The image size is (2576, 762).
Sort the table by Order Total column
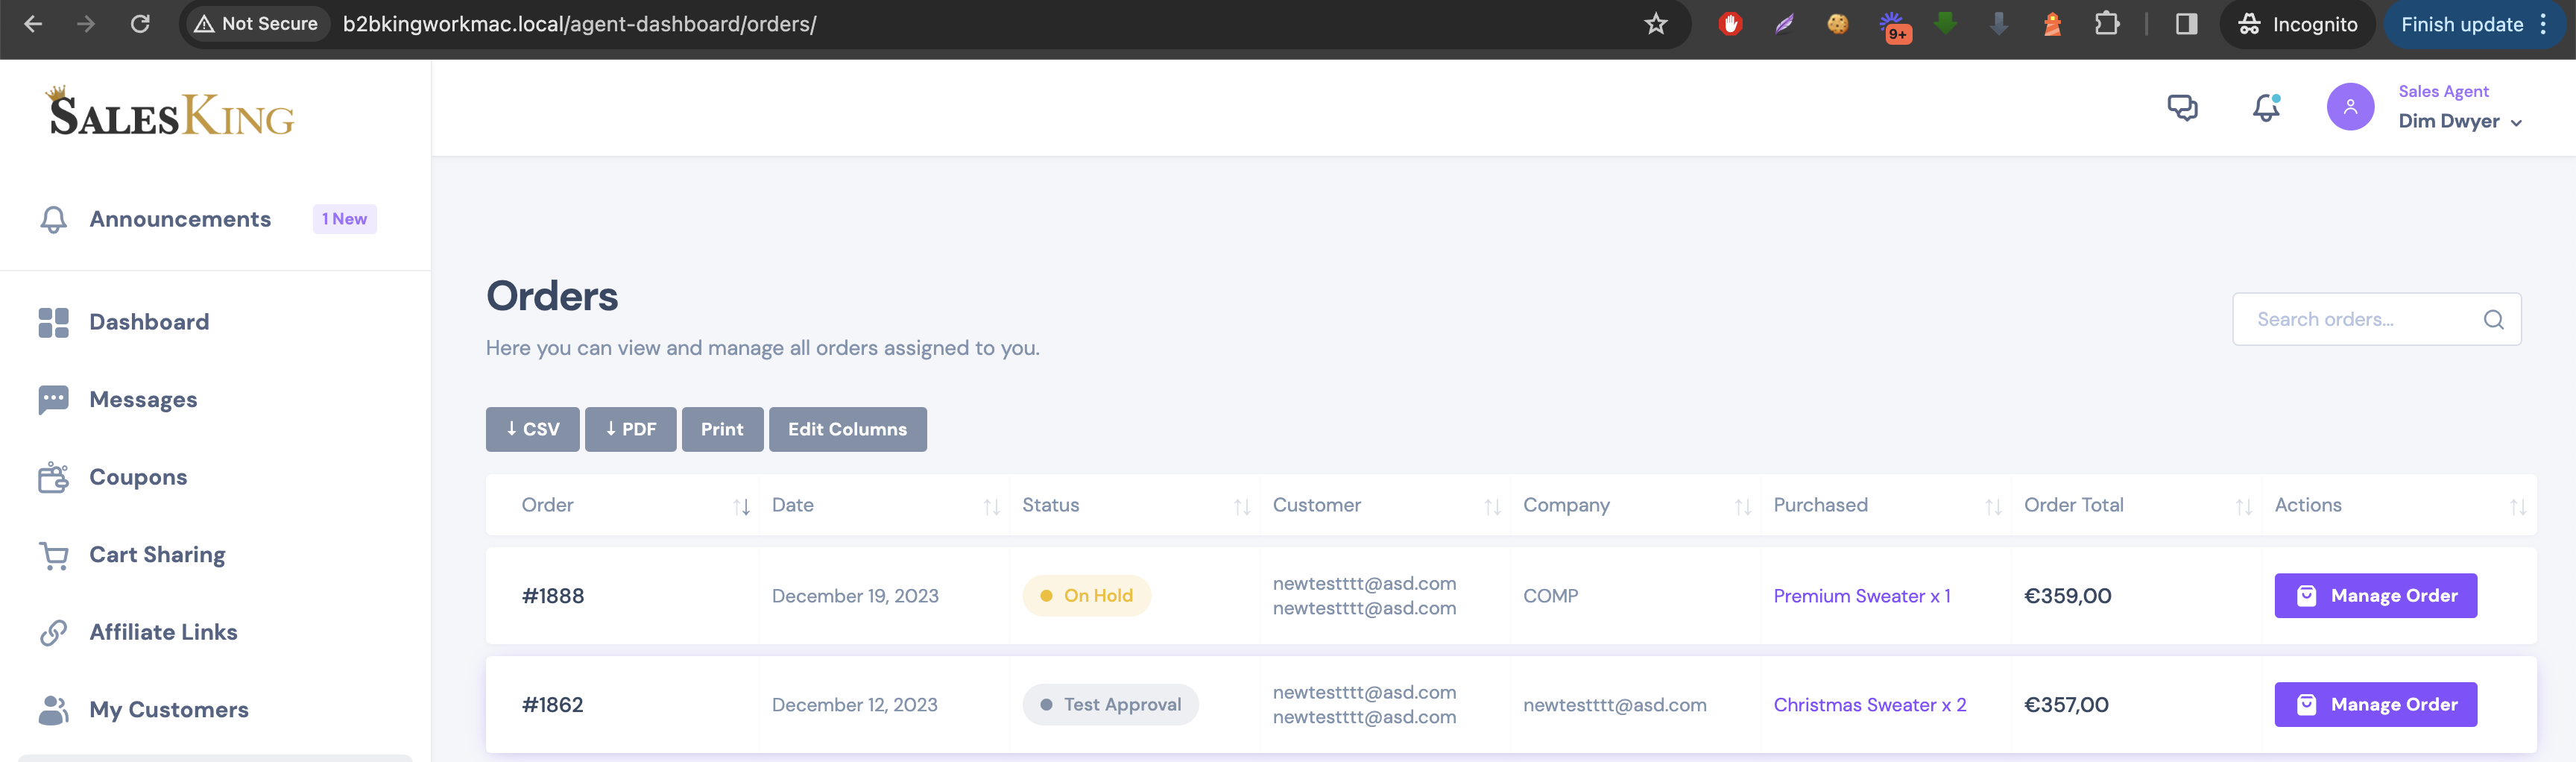coord(2243,506)
